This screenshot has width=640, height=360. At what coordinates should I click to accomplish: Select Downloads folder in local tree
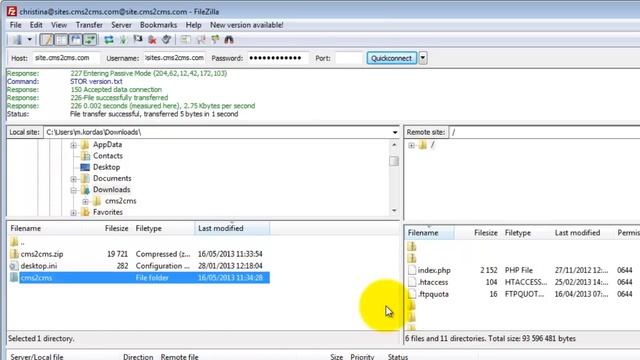pyautogui.click(x=111, y=189)
